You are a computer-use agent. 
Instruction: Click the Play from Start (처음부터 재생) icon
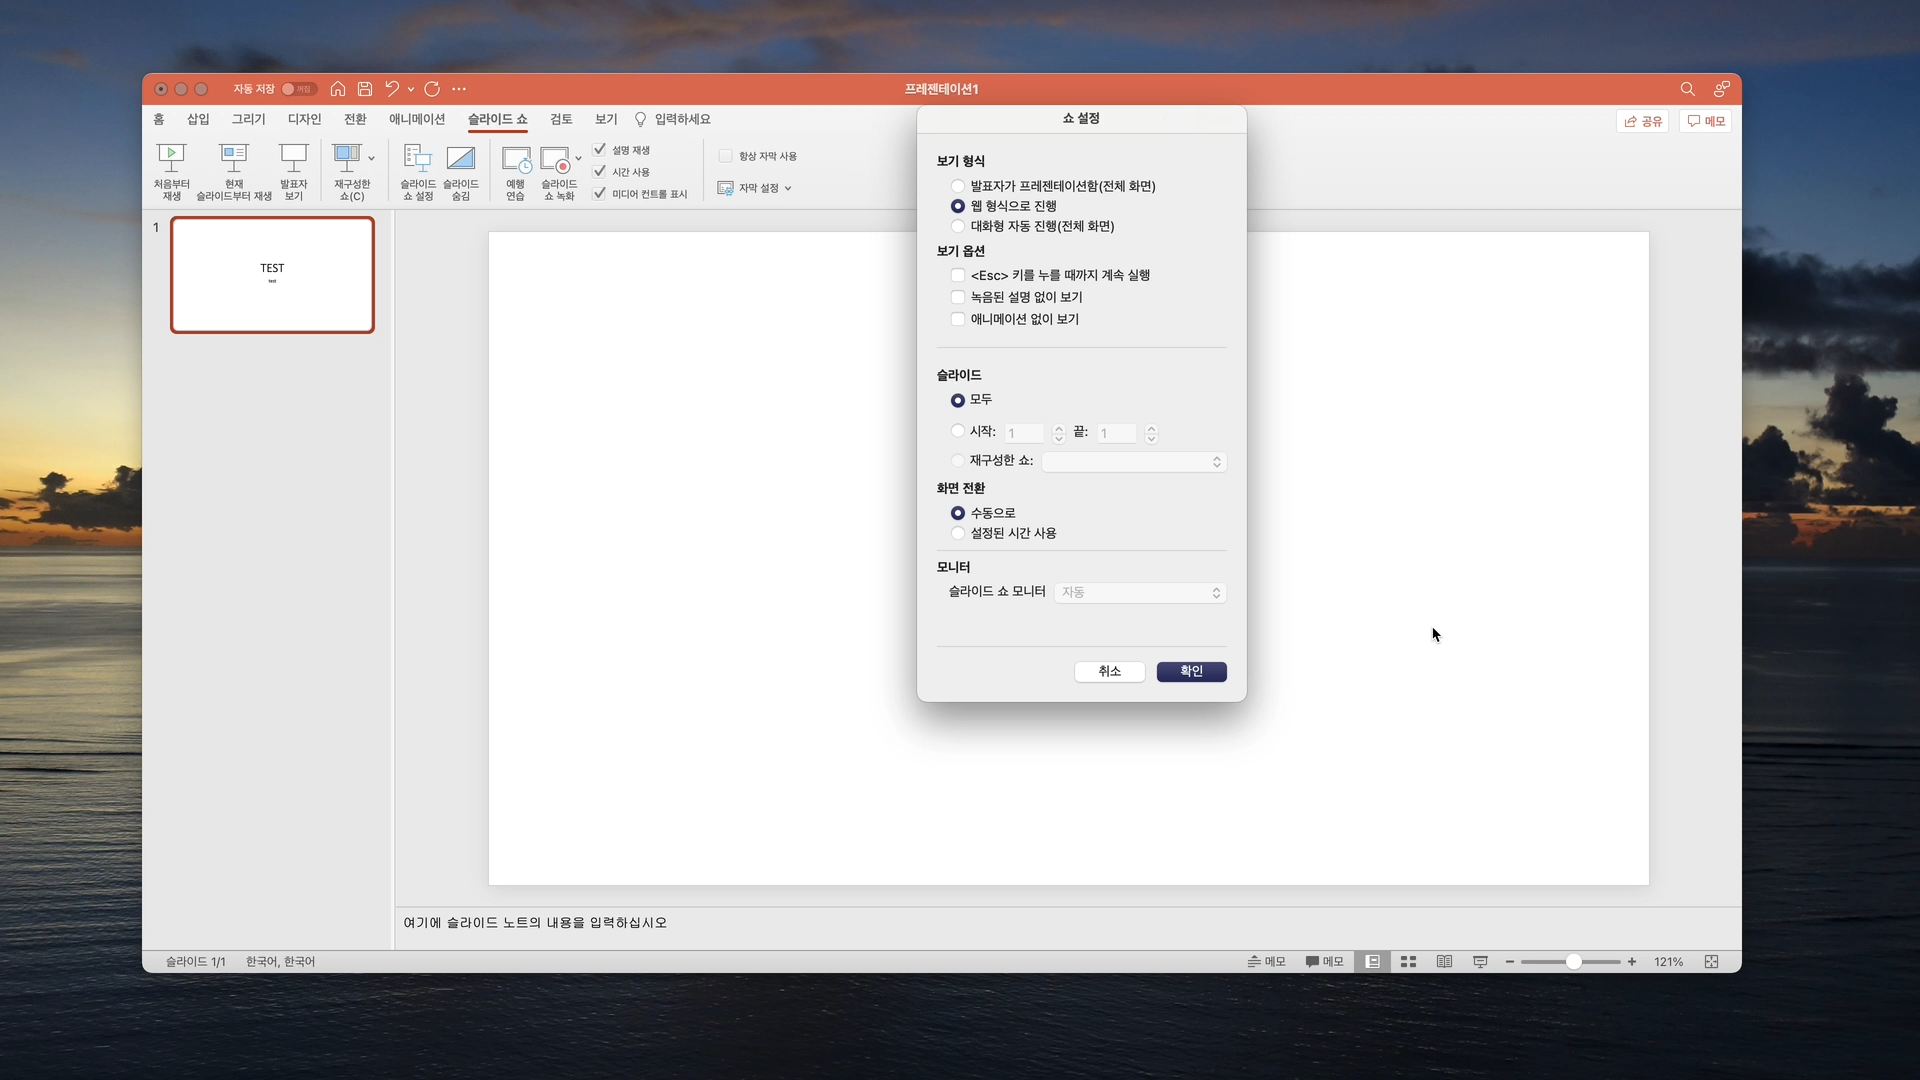coord(171,158)
